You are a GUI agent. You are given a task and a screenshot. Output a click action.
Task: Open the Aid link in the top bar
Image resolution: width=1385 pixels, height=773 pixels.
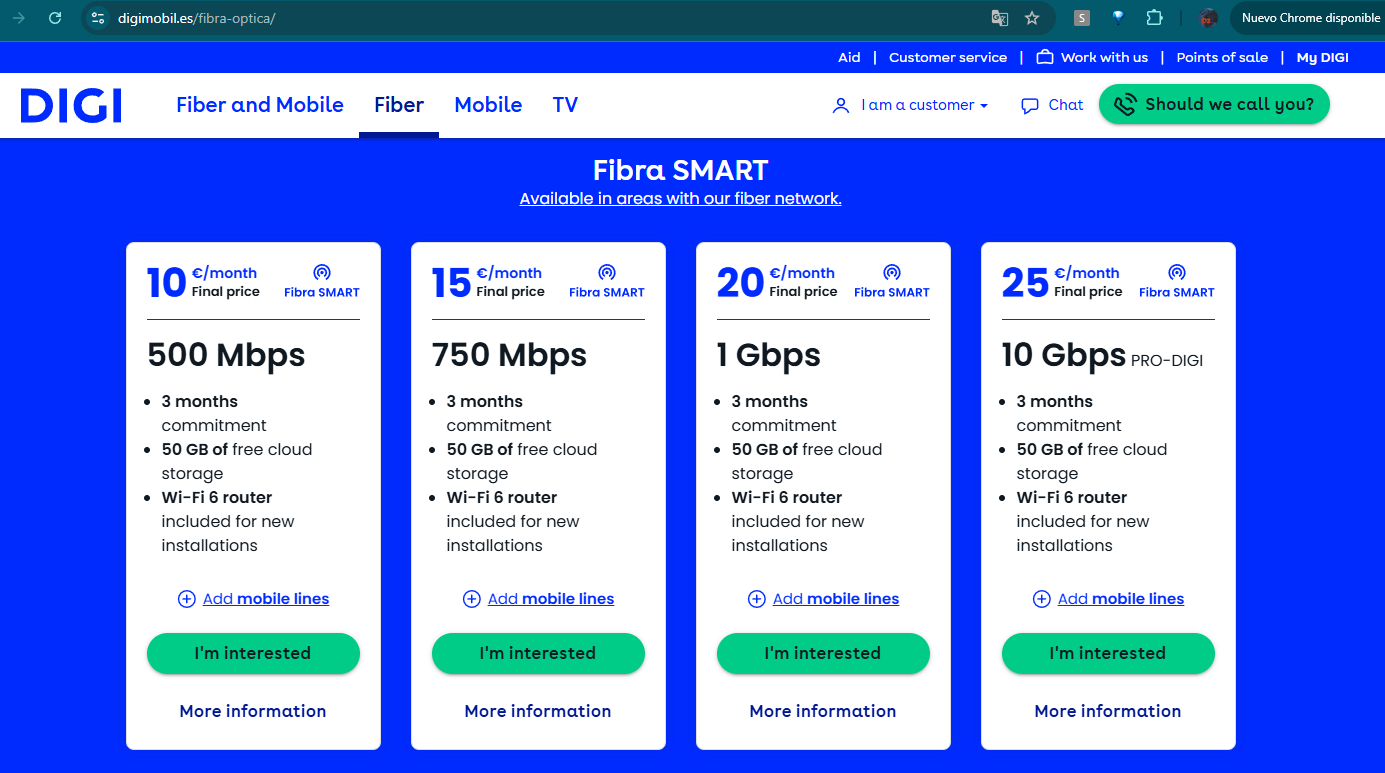point(849,57)
